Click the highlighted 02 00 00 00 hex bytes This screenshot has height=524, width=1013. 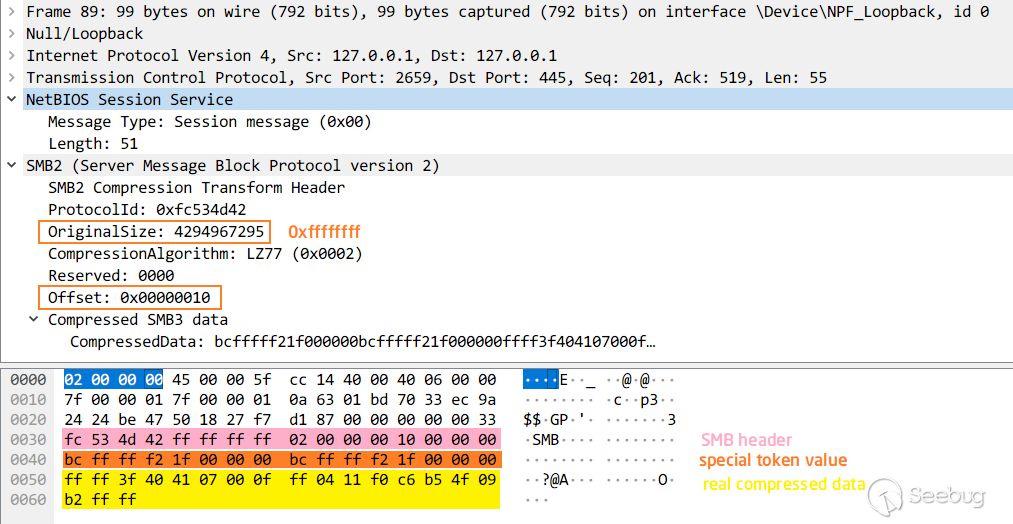click(x=112, y=380)
